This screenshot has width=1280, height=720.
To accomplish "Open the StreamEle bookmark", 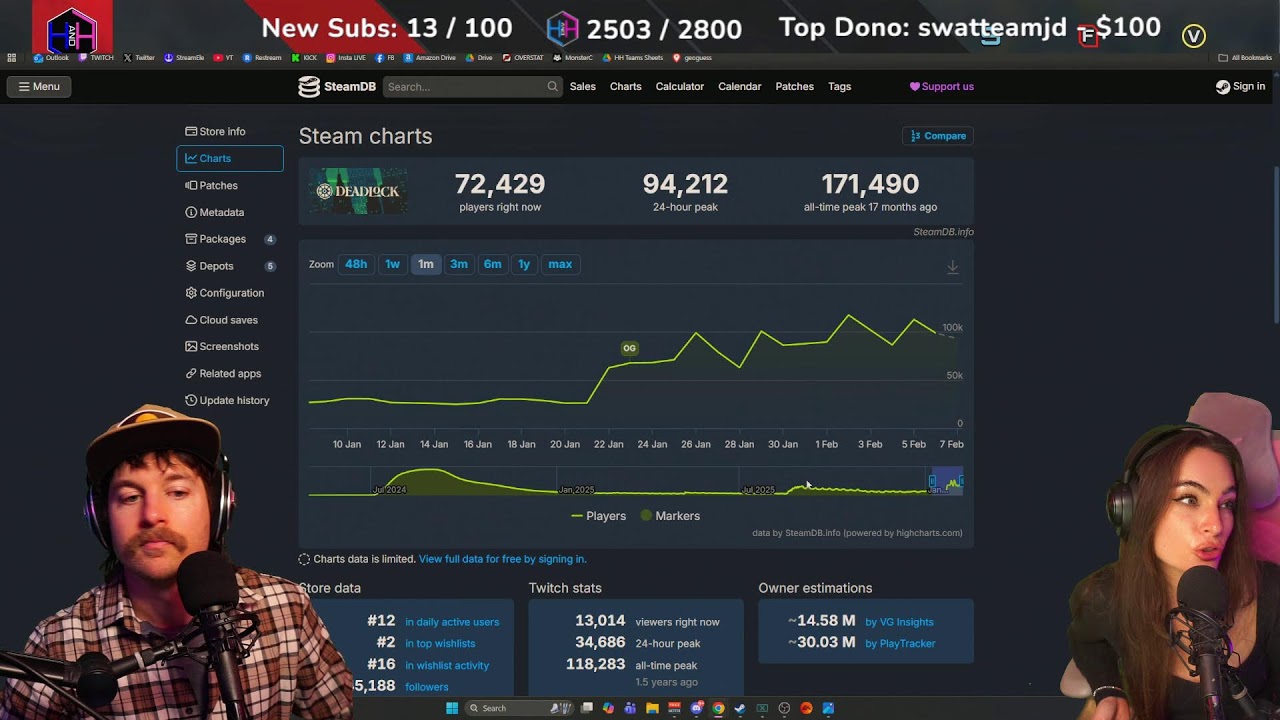I will click(x=184, y=58).
